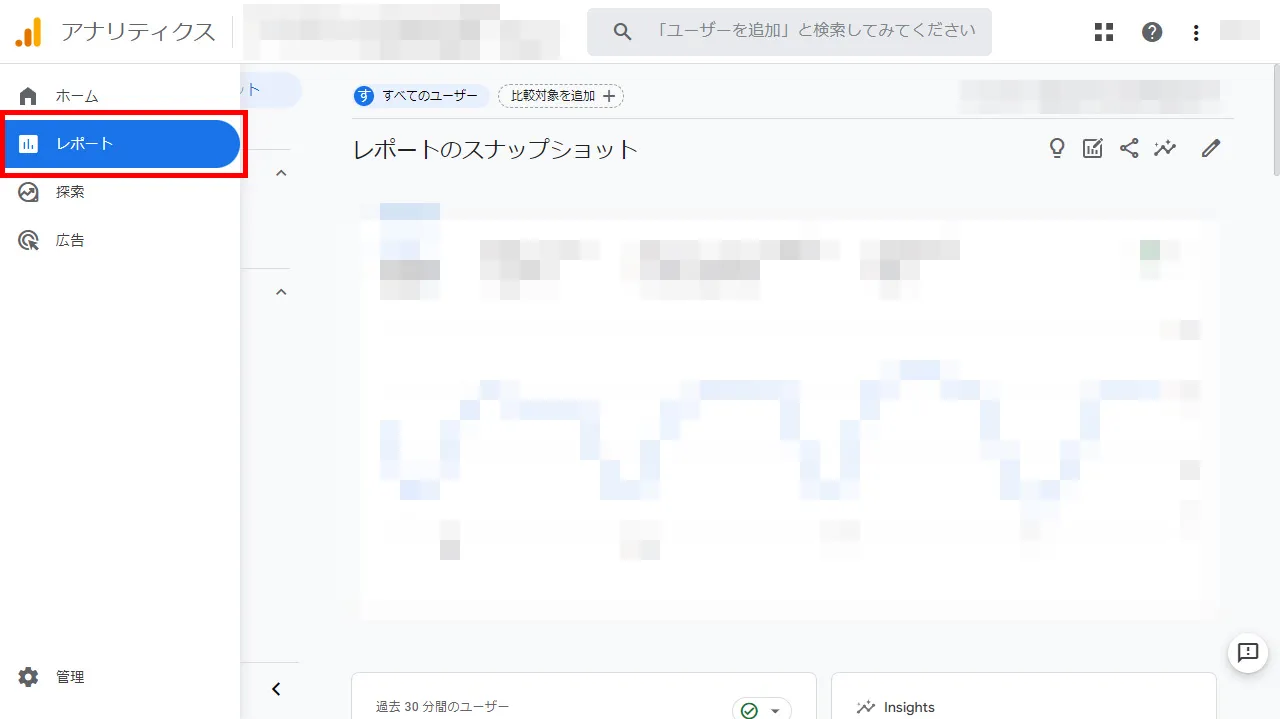This screenshot has width=1280, height=719.
Task: Click the customize report icon
Action: coord(1092,148)
